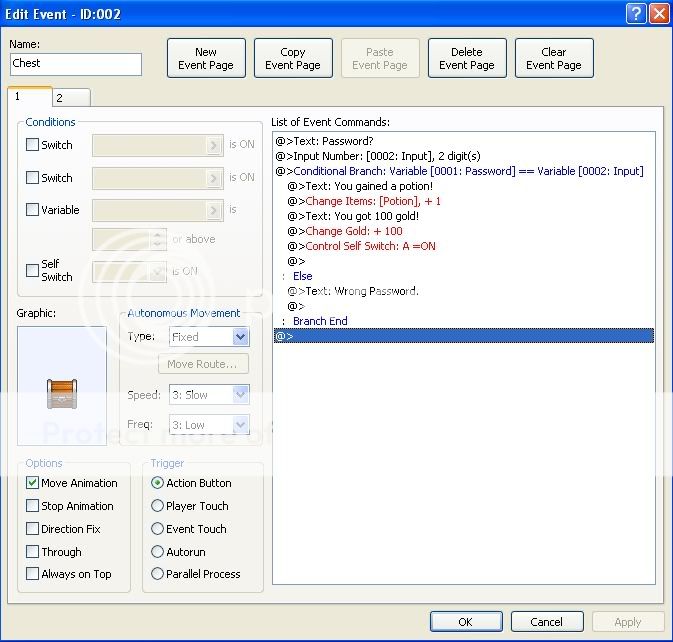Tick the Direction Fix checkbox
The height and width of the screenshot is (642, 673).
point(33,529)
